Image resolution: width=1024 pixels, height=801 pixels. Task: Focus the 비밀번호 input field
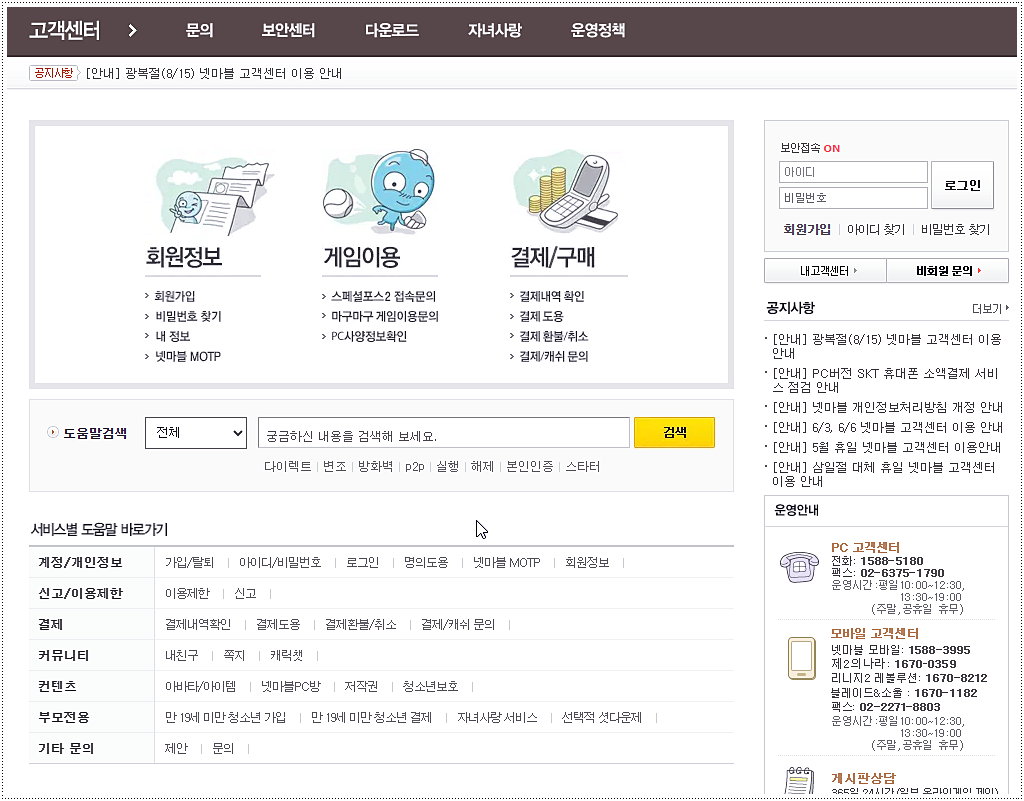tap(853, 198)
